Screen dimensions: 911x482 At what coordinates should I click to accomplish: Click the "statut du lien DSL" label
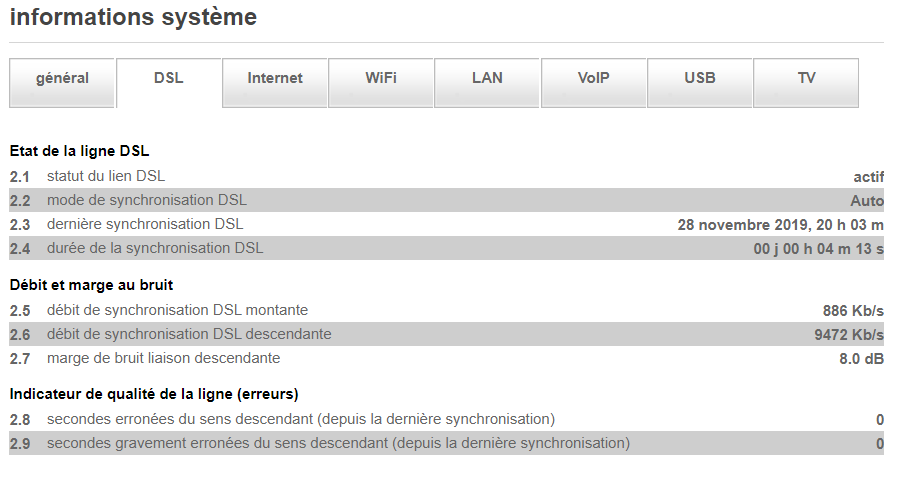pos(106,176)
